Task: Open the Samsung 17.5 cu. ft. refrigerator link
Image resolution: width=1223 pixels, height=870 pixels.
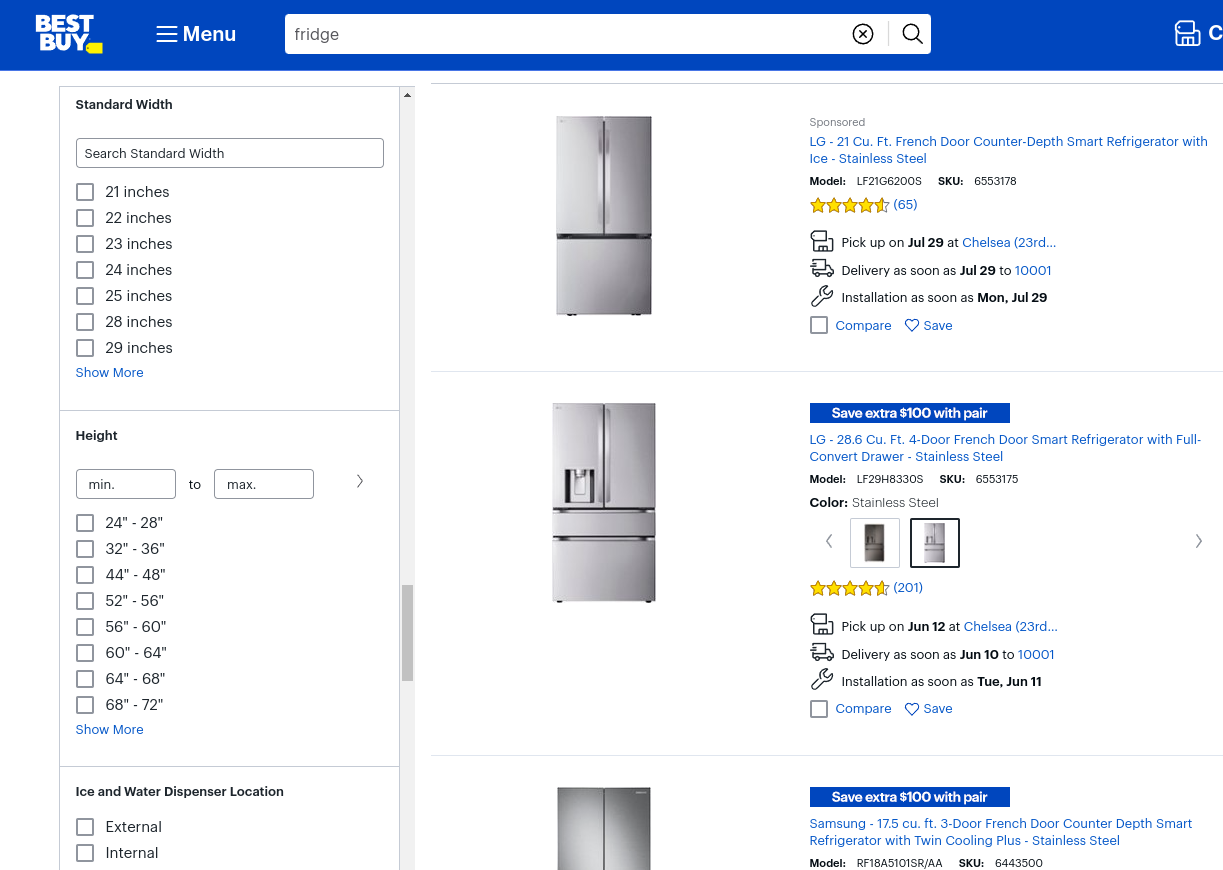Action: [1000, 832]
